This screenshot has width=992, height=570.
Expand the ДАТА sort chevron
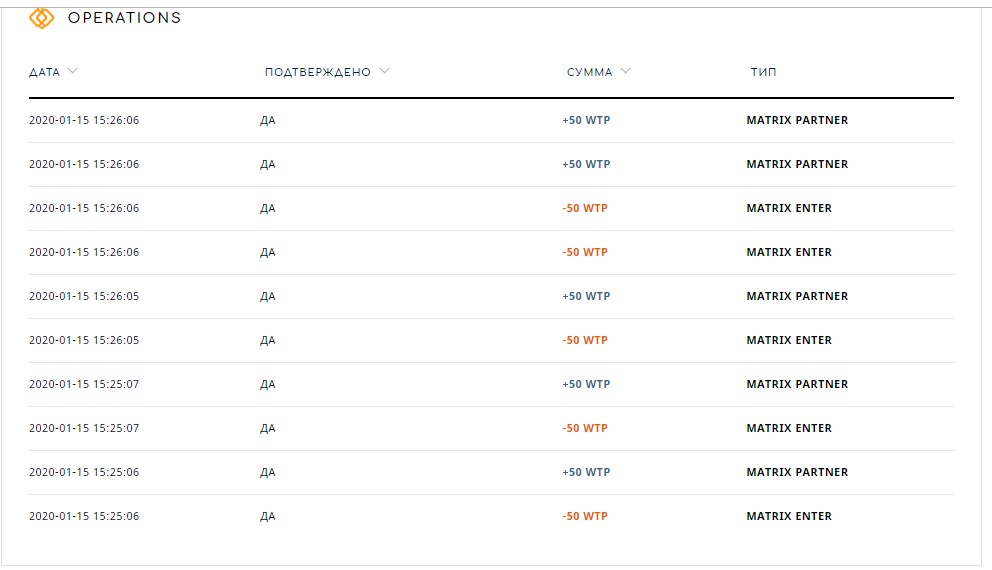pos(73,71)
